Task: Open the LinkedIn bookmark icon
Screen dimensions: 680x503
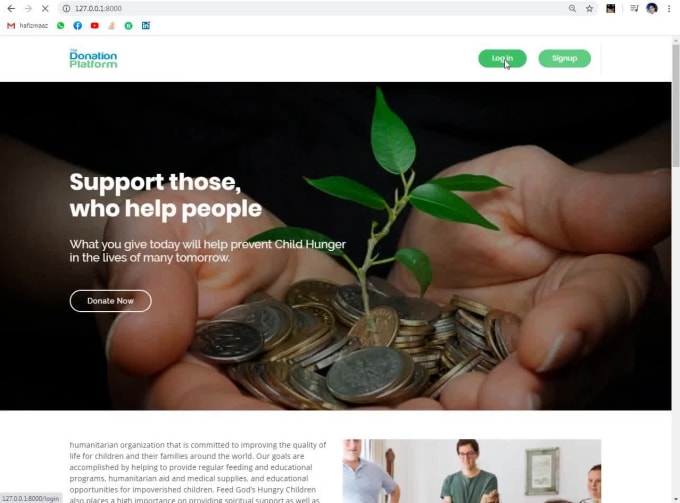Action: [146, 26]
